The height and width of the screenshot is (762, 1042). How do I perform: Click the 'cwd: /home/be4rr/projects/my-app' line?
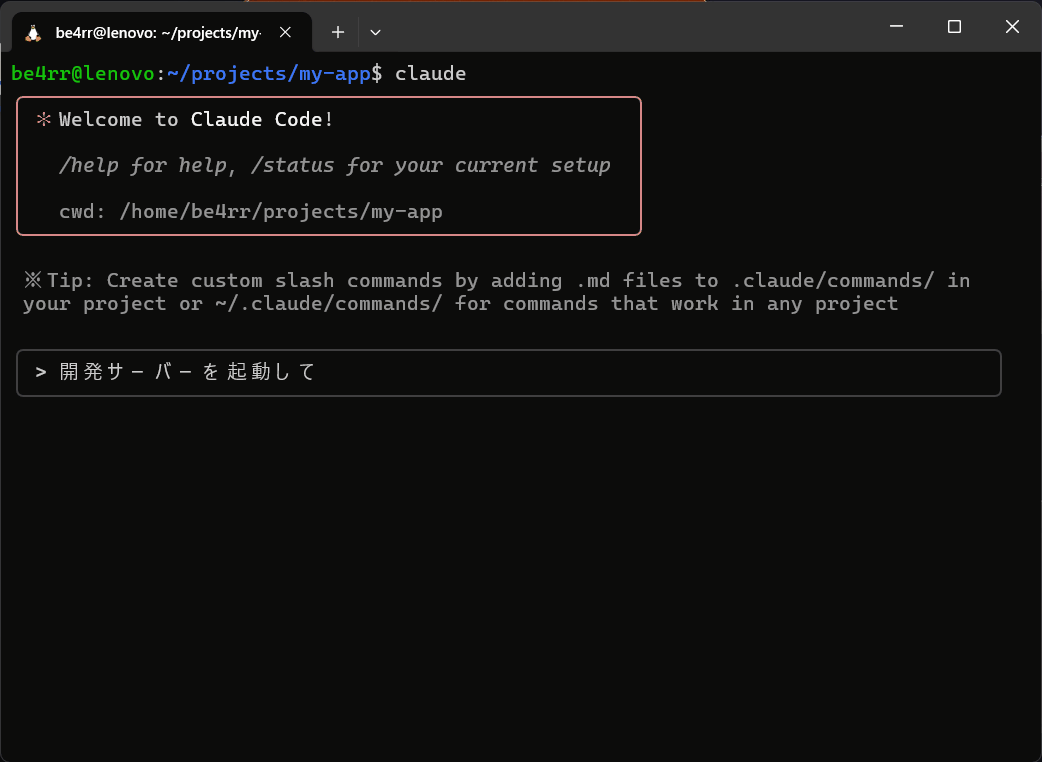coord(251,212)
